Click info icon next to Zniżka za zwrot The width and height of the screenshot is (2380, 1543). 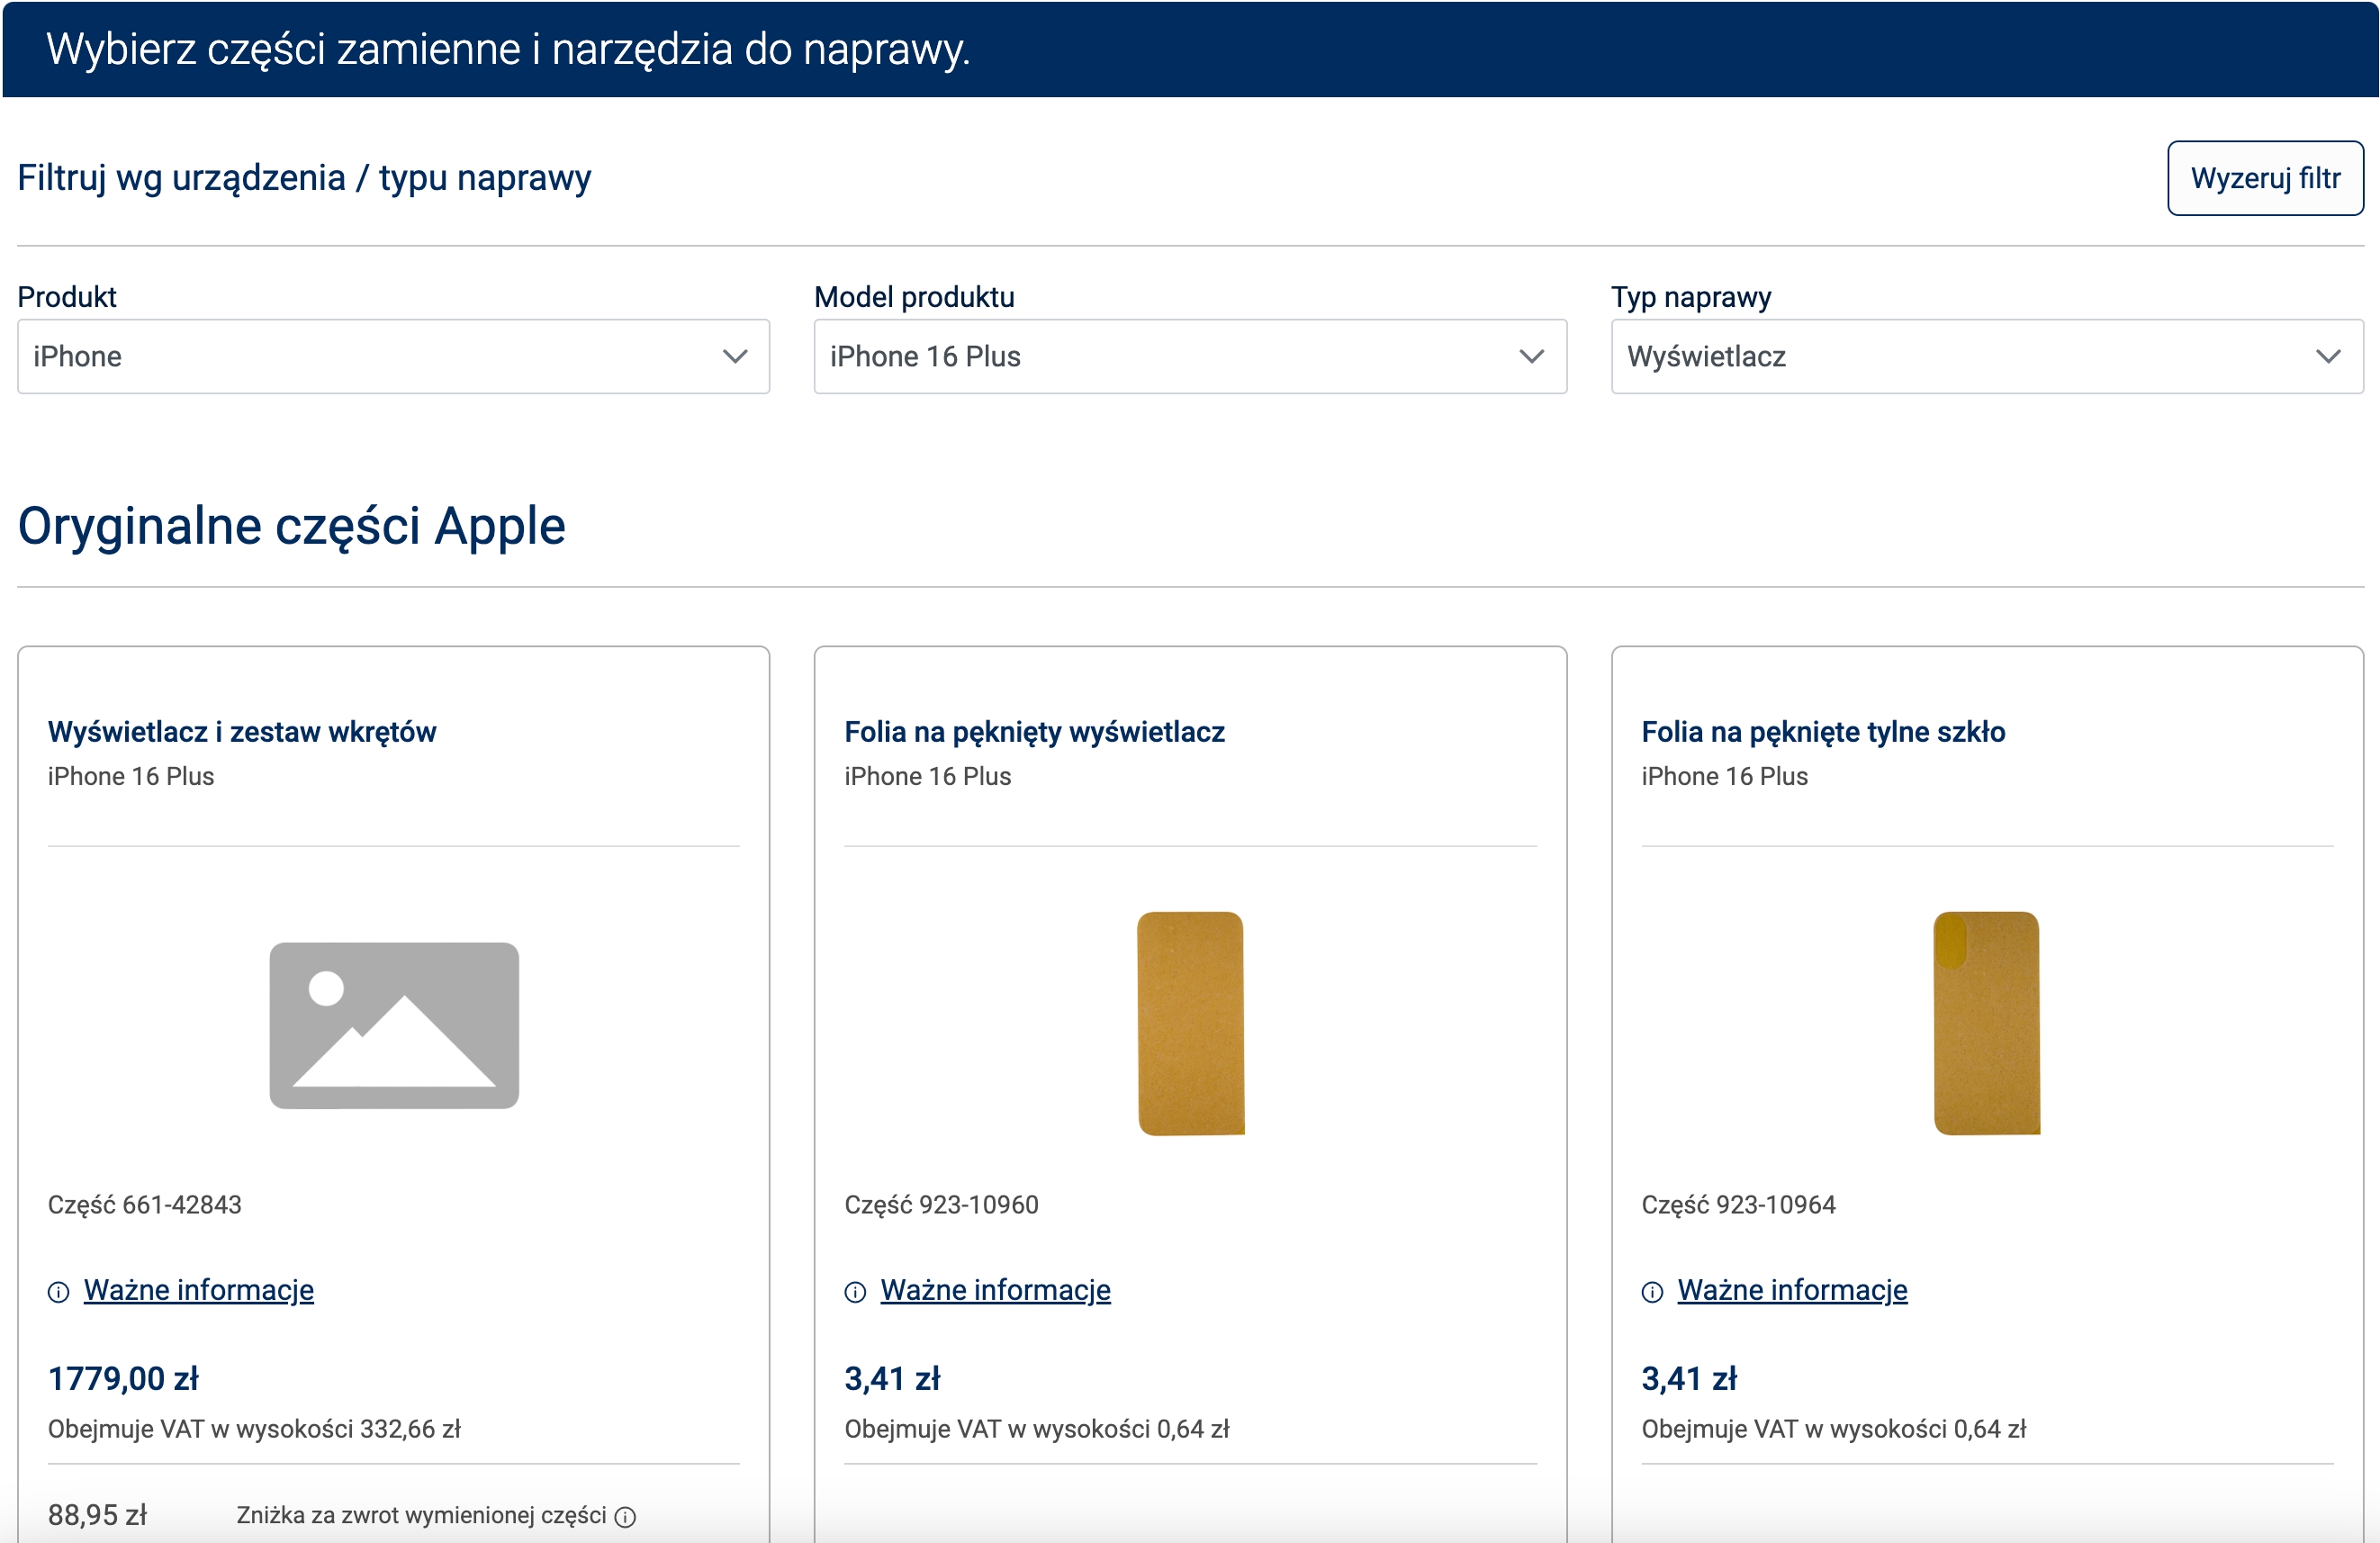(625, 1517)
